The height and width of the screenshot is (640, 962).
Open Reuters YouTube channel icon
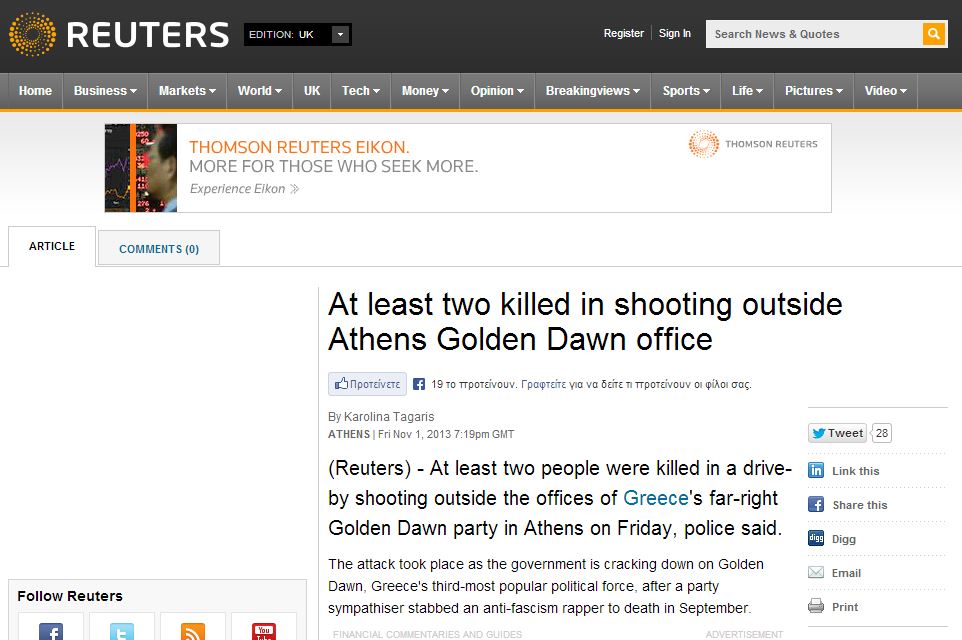pos(264,630)
